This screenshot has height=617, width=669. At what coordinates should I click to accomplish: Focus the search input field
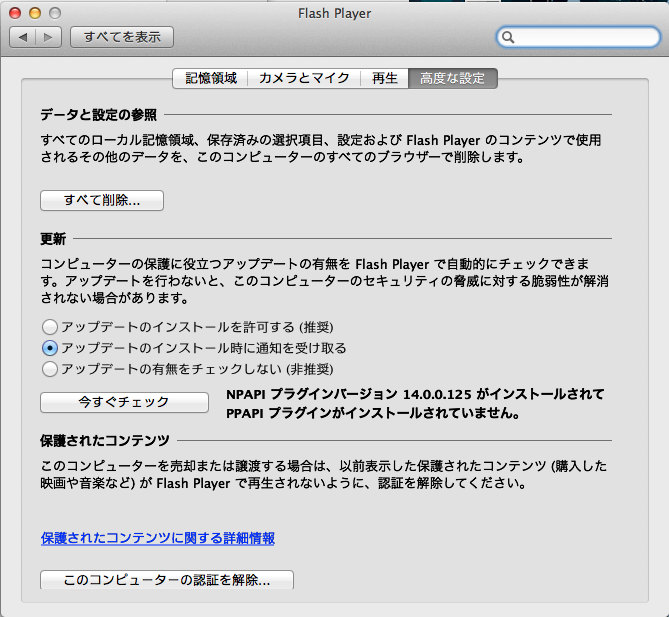579,37
